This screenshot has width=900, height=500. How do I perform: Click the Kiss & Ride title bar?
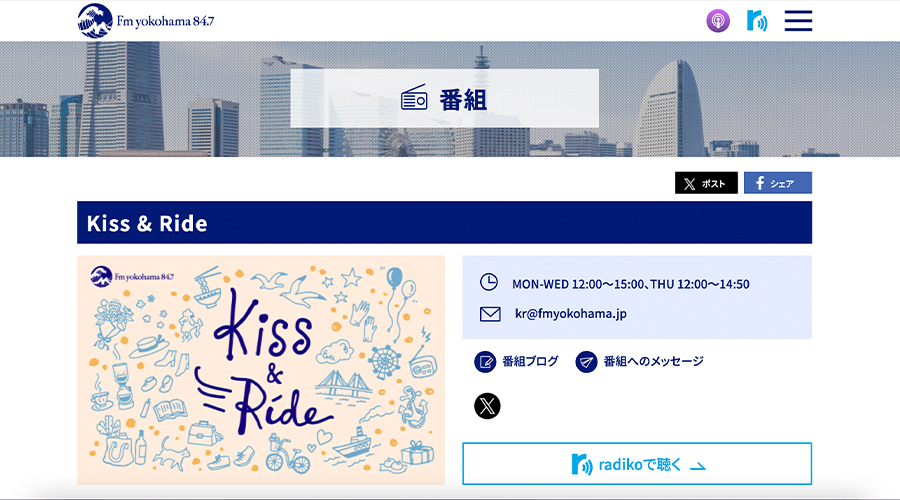click(444, 223)
